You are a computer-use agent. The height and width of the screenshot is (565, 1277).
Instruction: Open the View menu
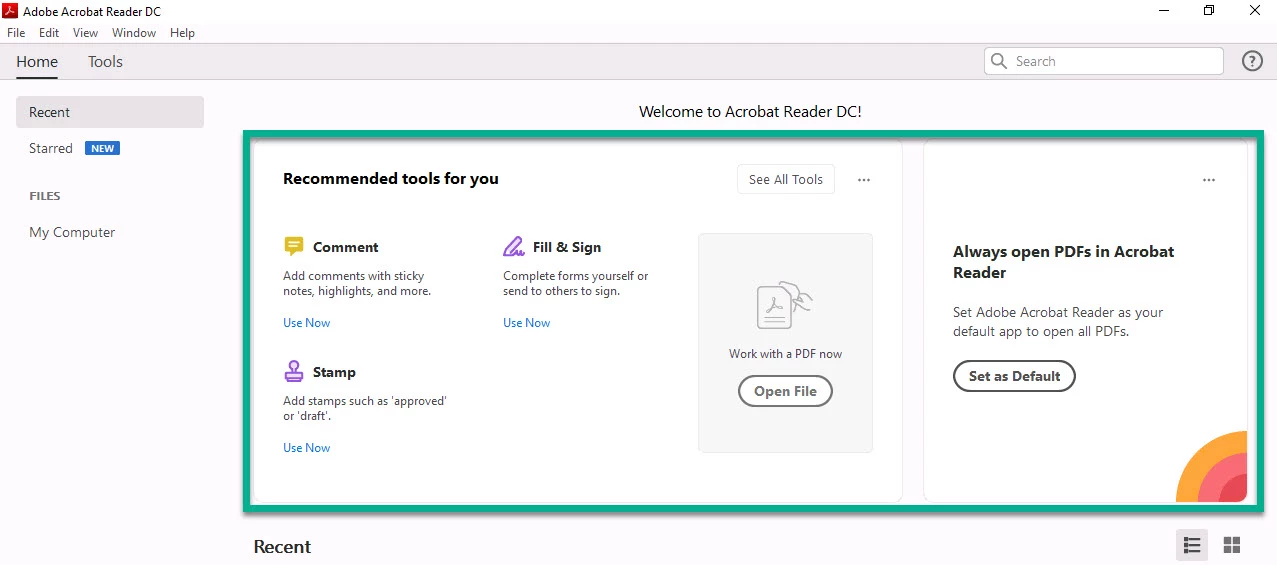pyautogui.click(x=86, y=33)
